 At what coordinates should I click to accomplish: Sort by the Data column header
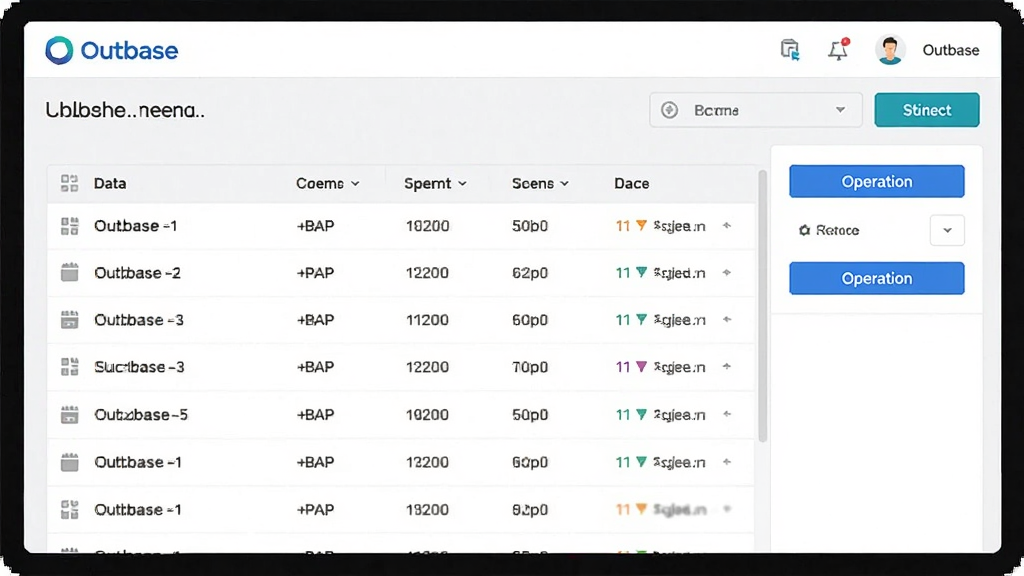tap(110, 184)
